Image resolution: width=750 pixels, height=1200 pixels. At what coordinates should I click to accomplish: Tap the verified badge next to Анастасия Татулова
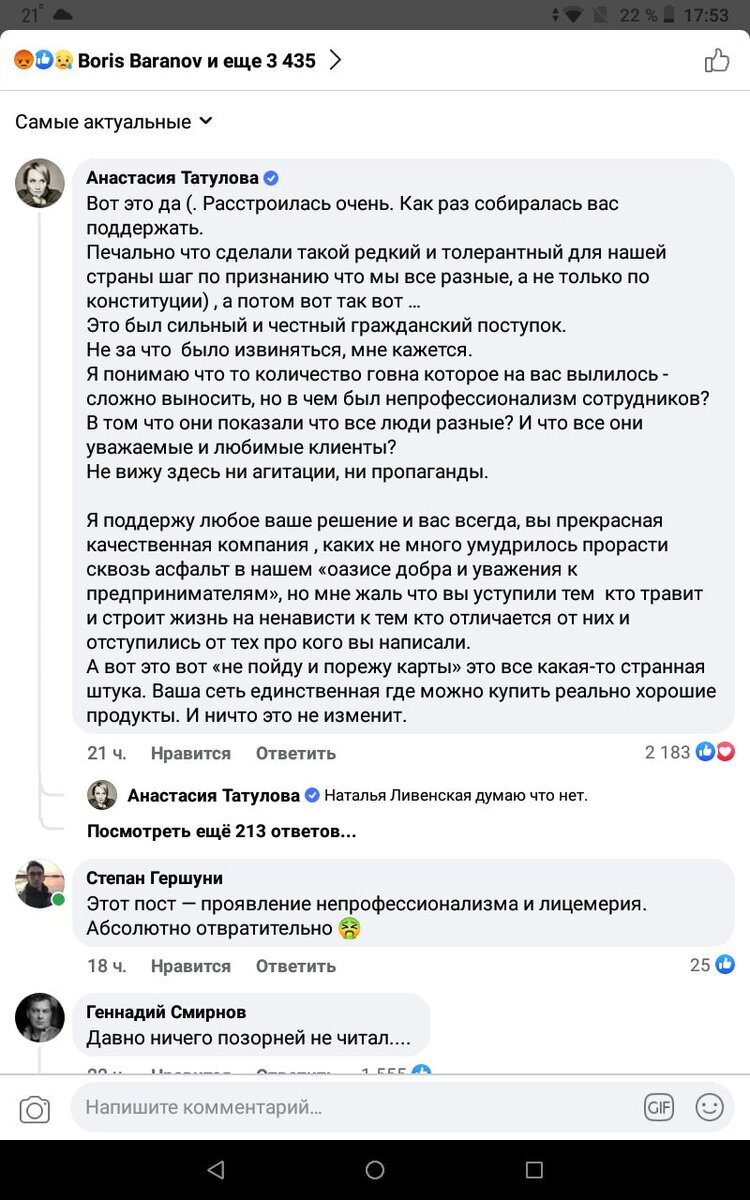[270, 177]
